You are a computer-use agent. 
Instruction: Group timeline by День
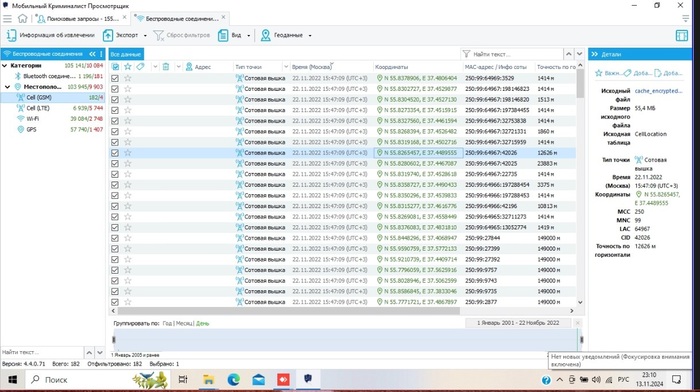tap(202, 323)
